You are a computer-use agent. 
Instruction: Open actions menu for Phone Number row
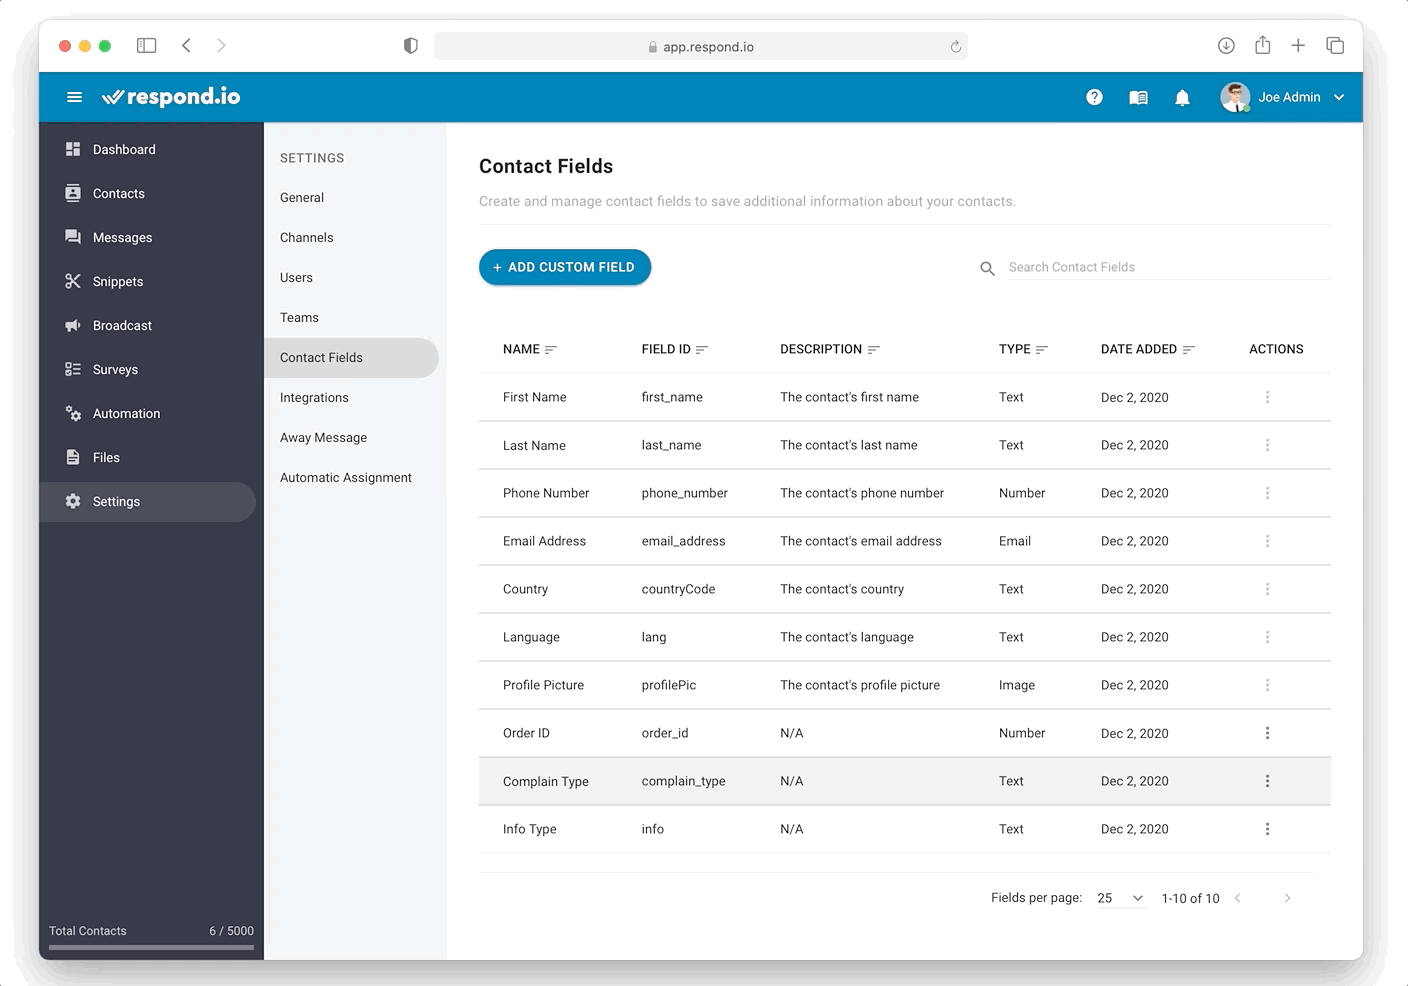tap(1267, 493)
